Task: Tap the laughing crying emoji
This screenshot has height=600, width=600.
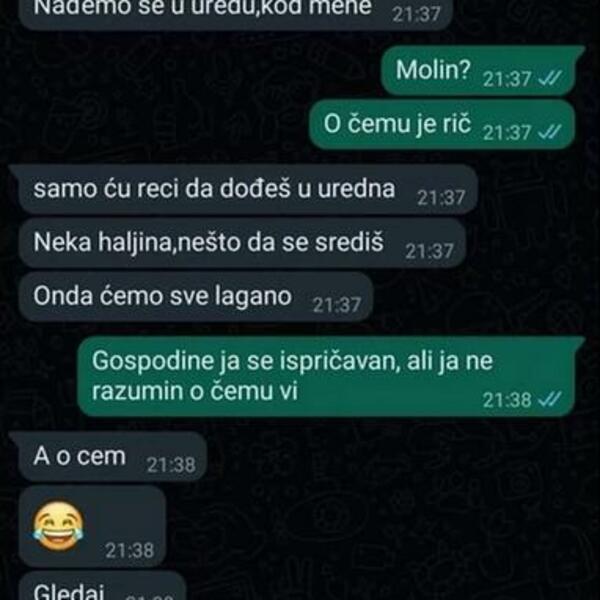Action: [58, 525]
